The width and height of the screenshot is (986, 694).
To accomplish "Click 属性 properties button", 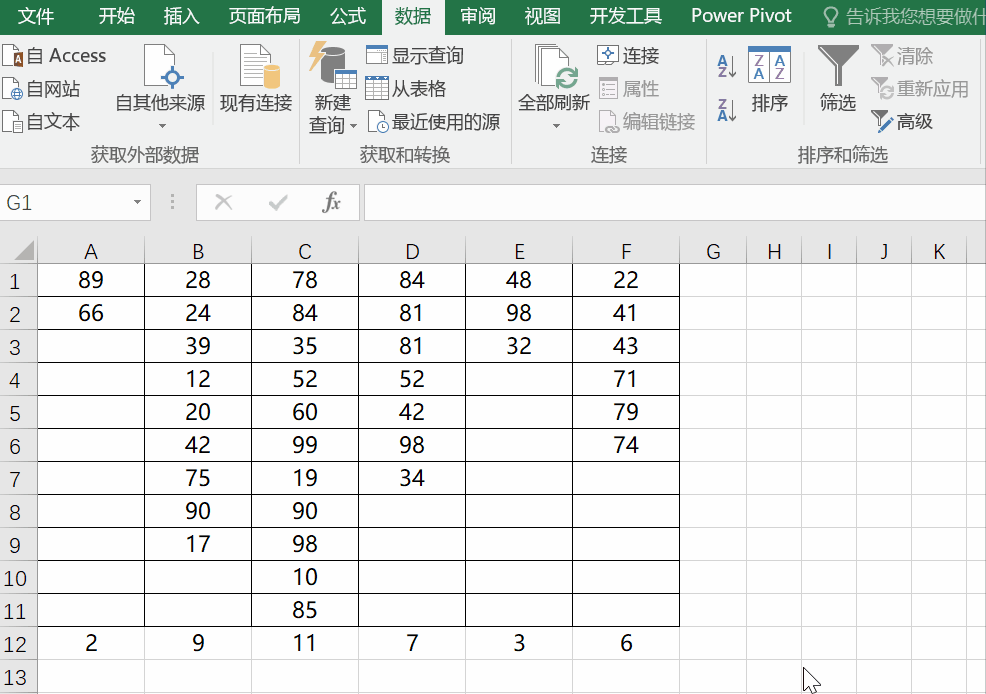I will click(x=629, y=89).
